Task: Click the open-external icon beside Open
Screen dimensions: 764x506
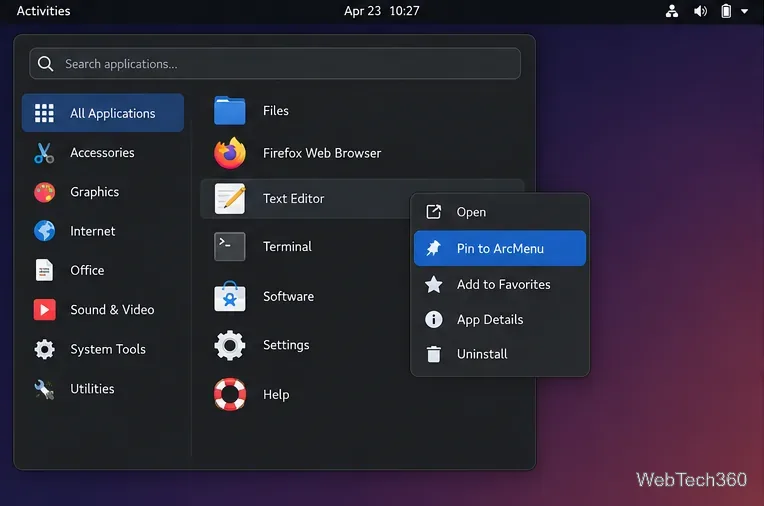Action: point(434,212)
